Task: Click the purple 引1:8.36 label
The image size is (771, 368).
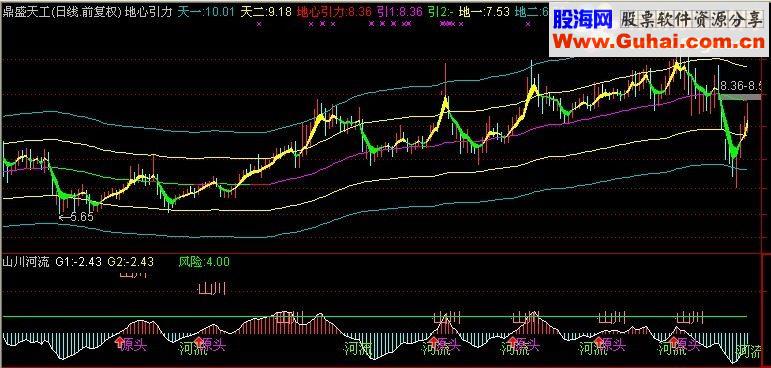Action: [399, 11]
